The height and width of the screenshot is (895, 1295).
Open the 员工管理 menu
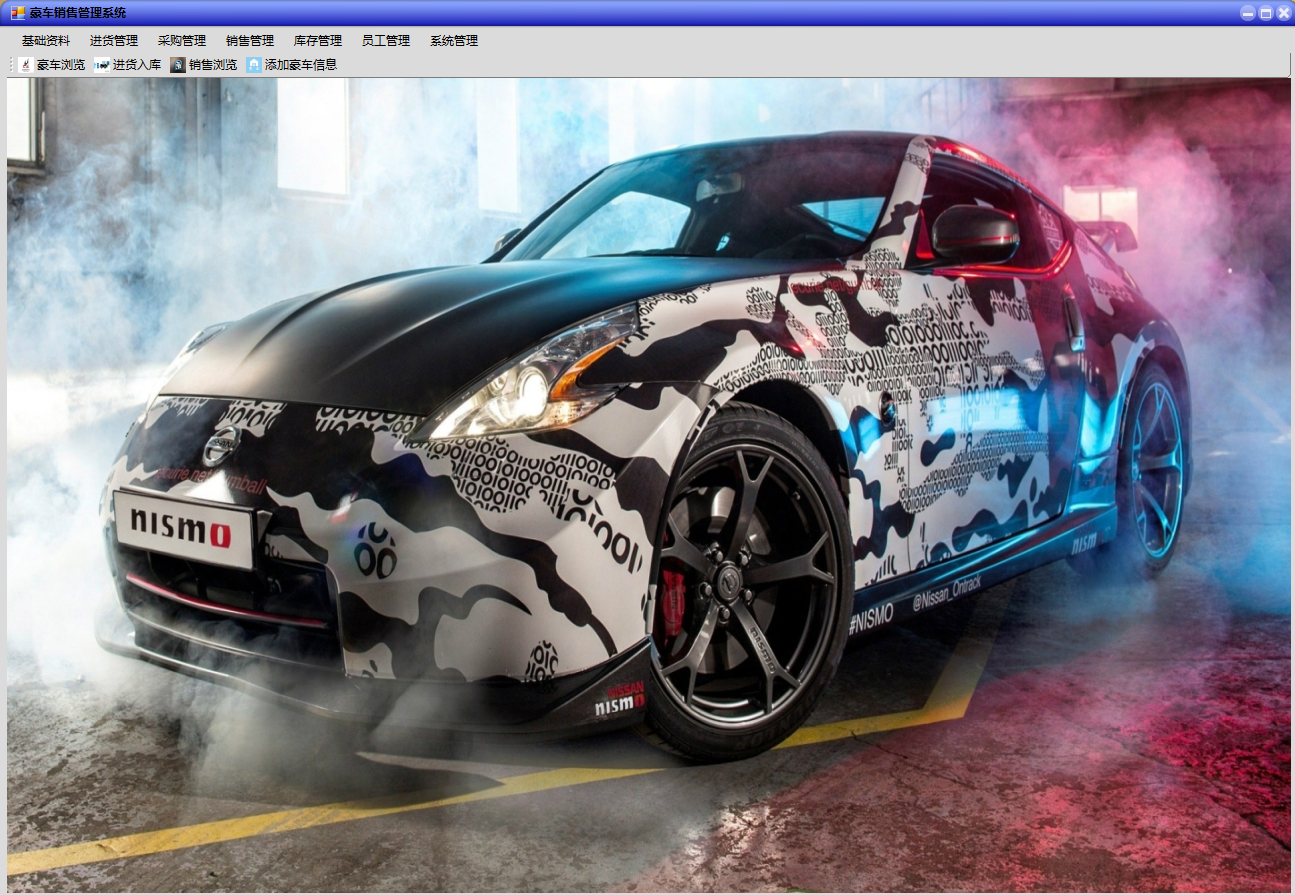tap(386, 41)
